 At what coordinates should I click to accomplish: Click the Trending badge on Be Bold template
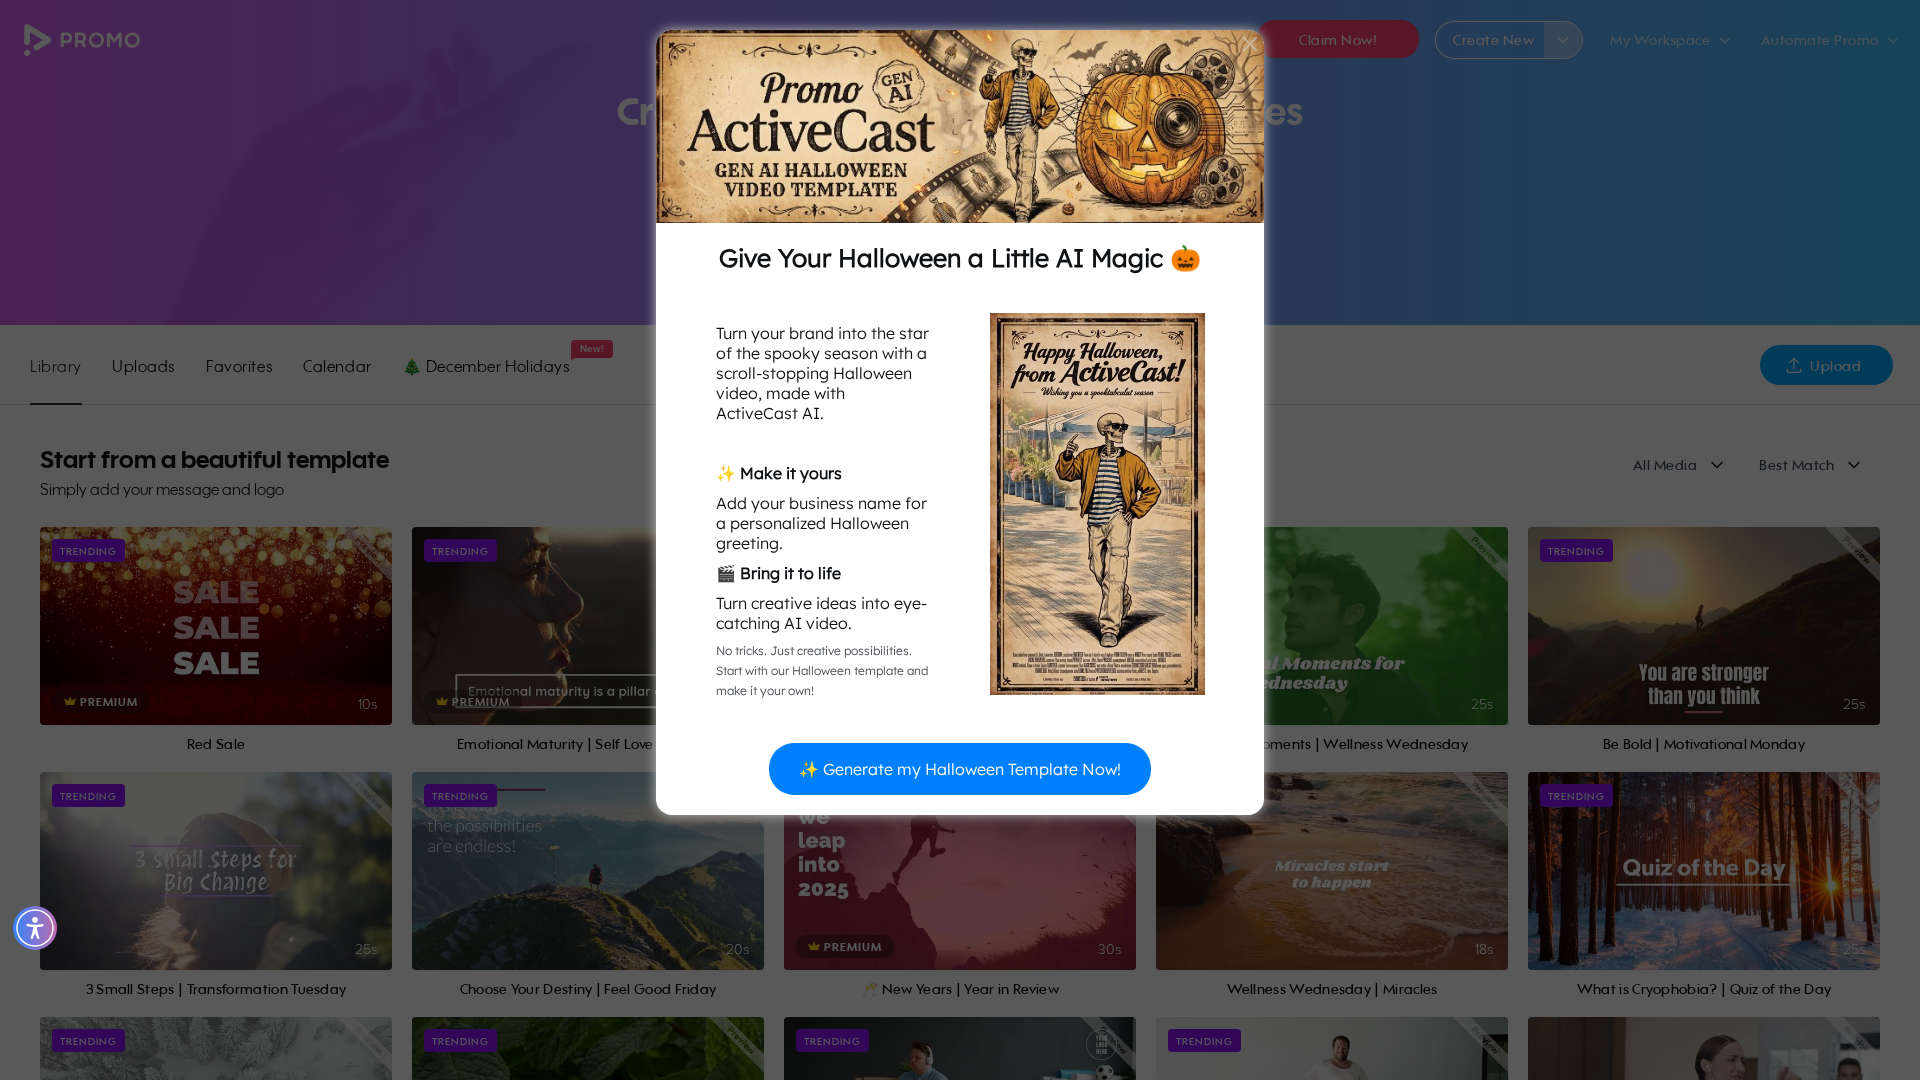(1576, 551)
